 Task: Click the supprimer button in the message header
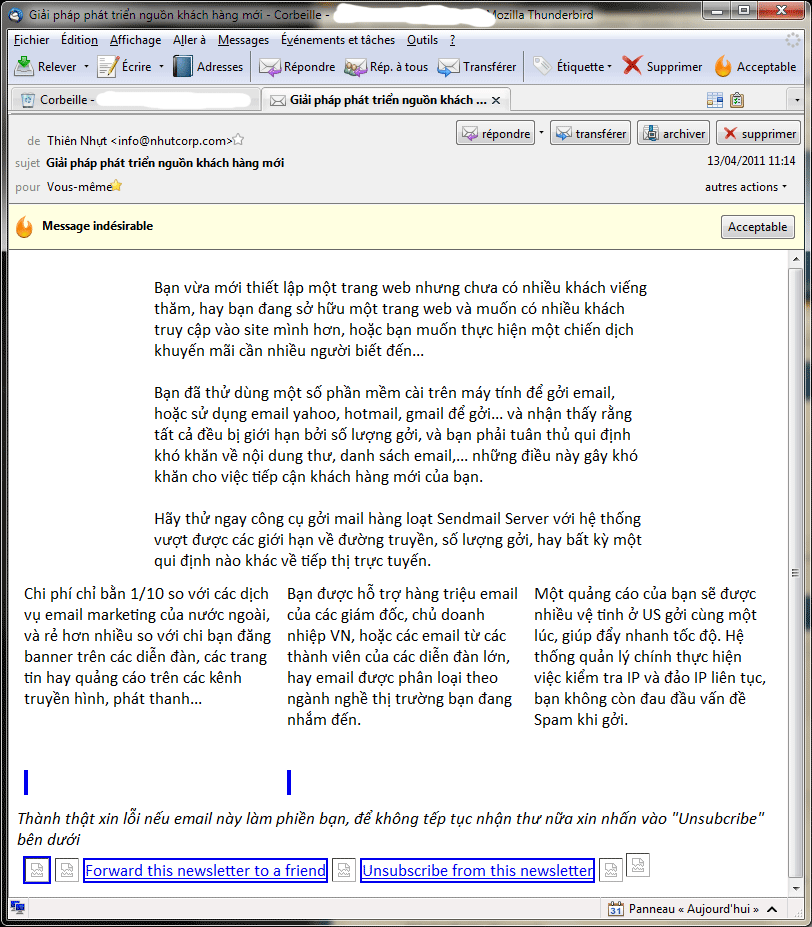758,133
